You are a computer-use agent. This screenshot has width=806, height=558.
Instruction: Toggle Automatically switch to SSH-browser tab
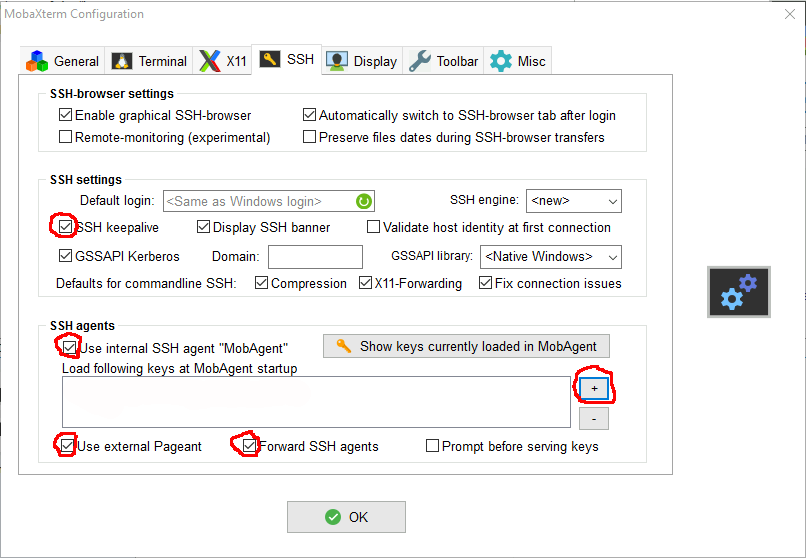pos(309,115)
